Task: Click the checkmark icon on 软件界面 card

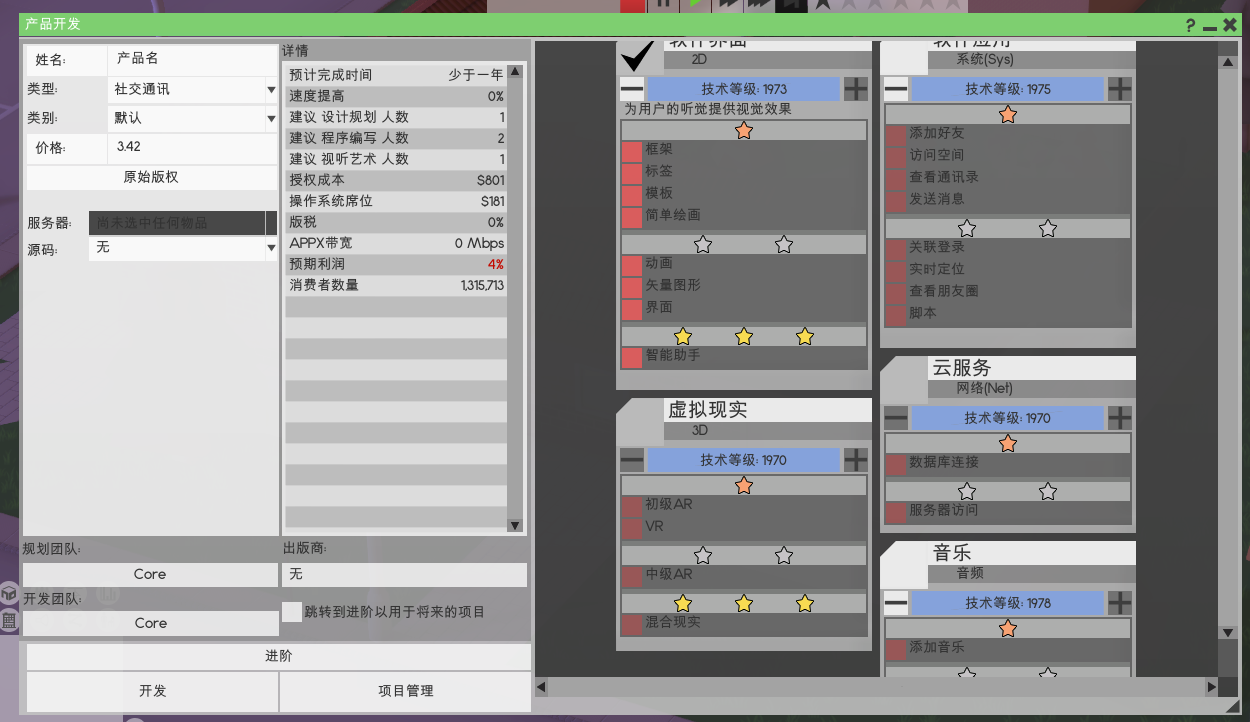Action: click(637, 56)
